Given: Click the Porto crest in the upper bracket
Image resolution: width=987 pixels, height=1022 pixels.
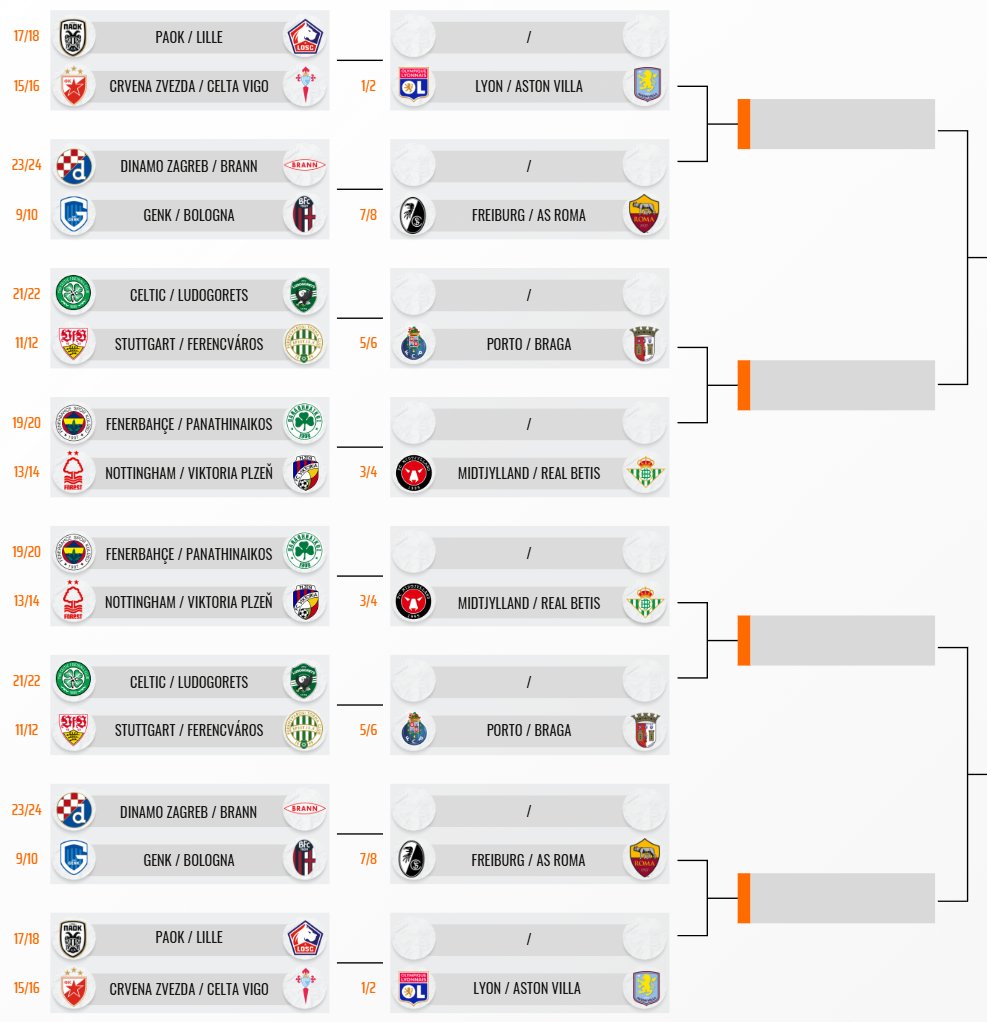Looking at the screenshot, I should click(x=413, y=343).
